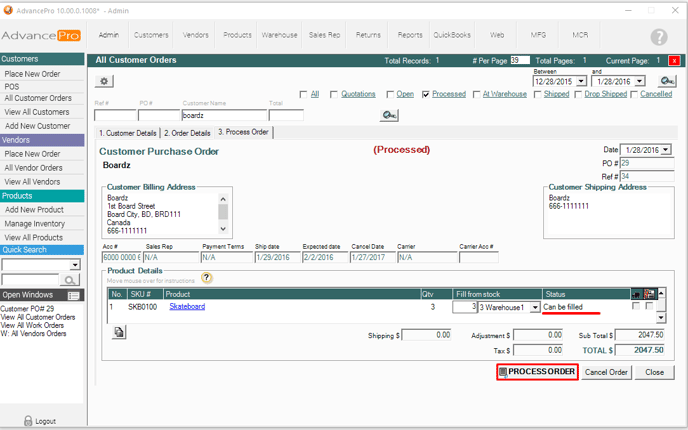Click the date range search key icon
688x430 pixels.
667,81
